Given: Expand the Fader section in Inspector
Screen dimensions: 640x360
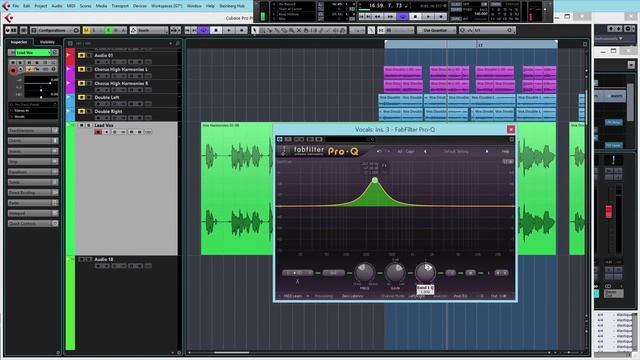Looking at the screenshot, I should coord(33,203).
